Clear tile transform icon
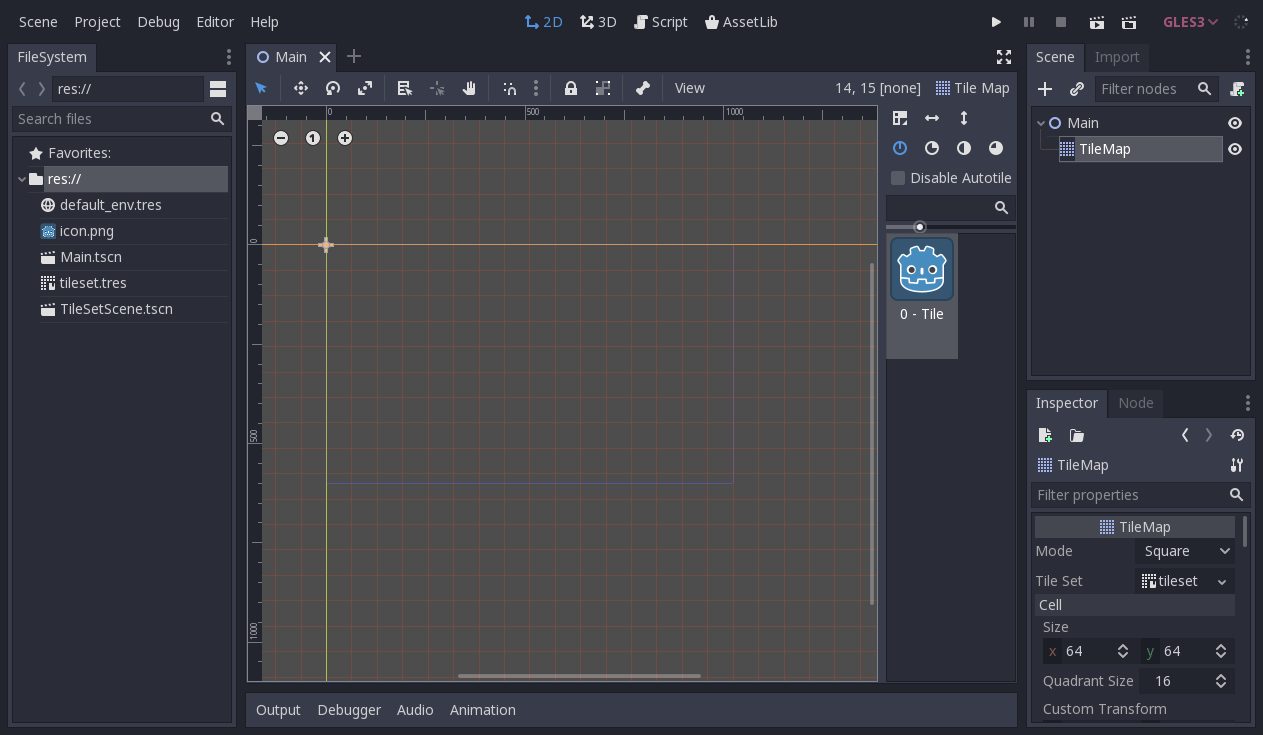The height and width of the screenshot is (735, 1263). pyautogui.click(x=996, y=148)
